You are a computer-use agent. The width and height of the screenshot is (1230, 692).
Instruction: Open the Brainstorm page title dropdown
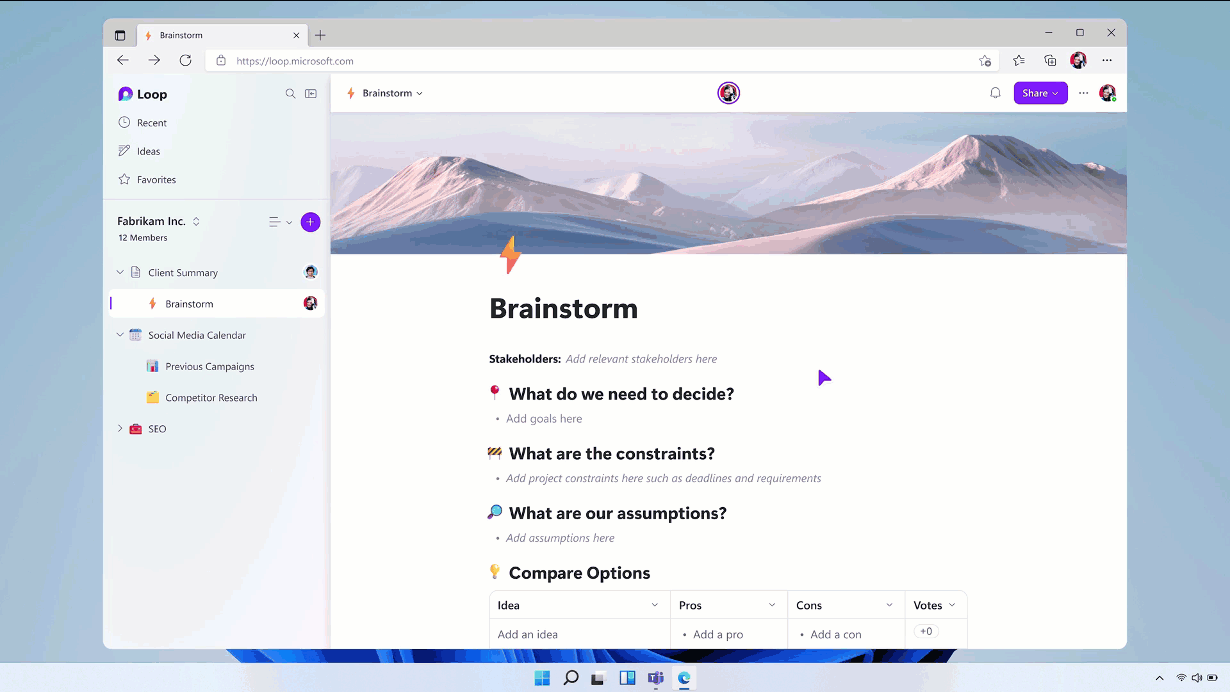point(417,92)
